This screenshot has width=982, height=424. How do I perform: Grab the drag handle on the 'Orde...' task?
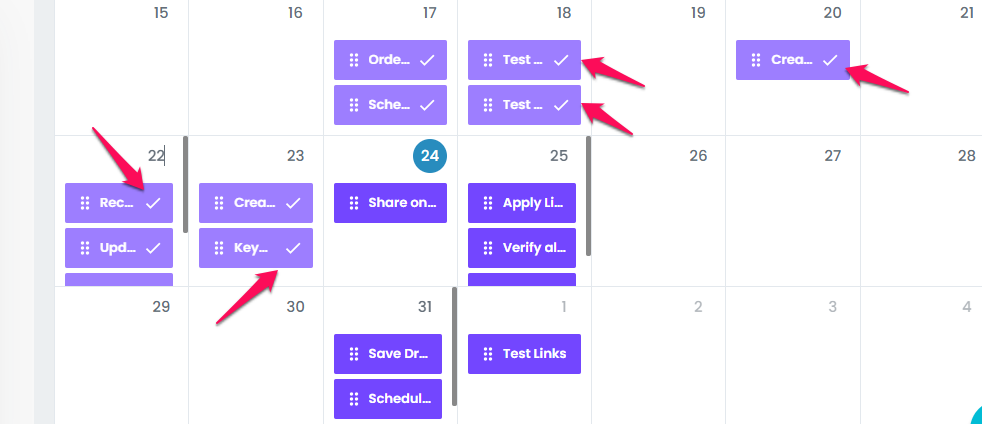click(353, 60)
